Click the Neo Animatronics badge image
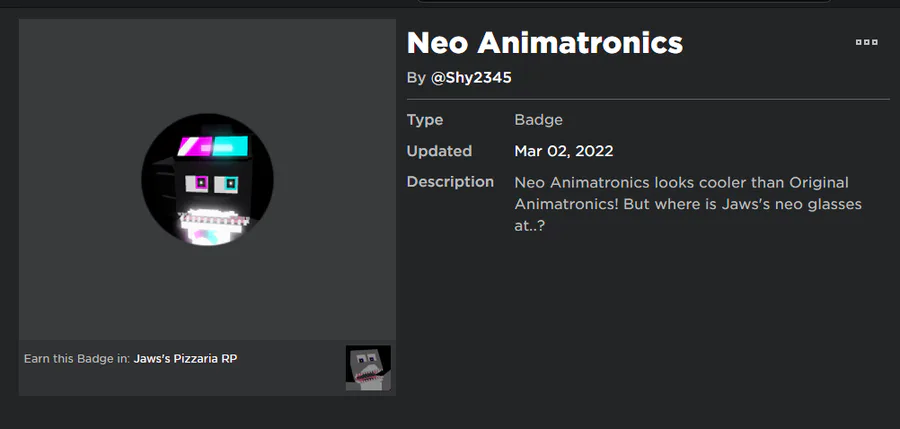Screen dimensions: 900x429 pyautogui.click(x=207, y=181)
